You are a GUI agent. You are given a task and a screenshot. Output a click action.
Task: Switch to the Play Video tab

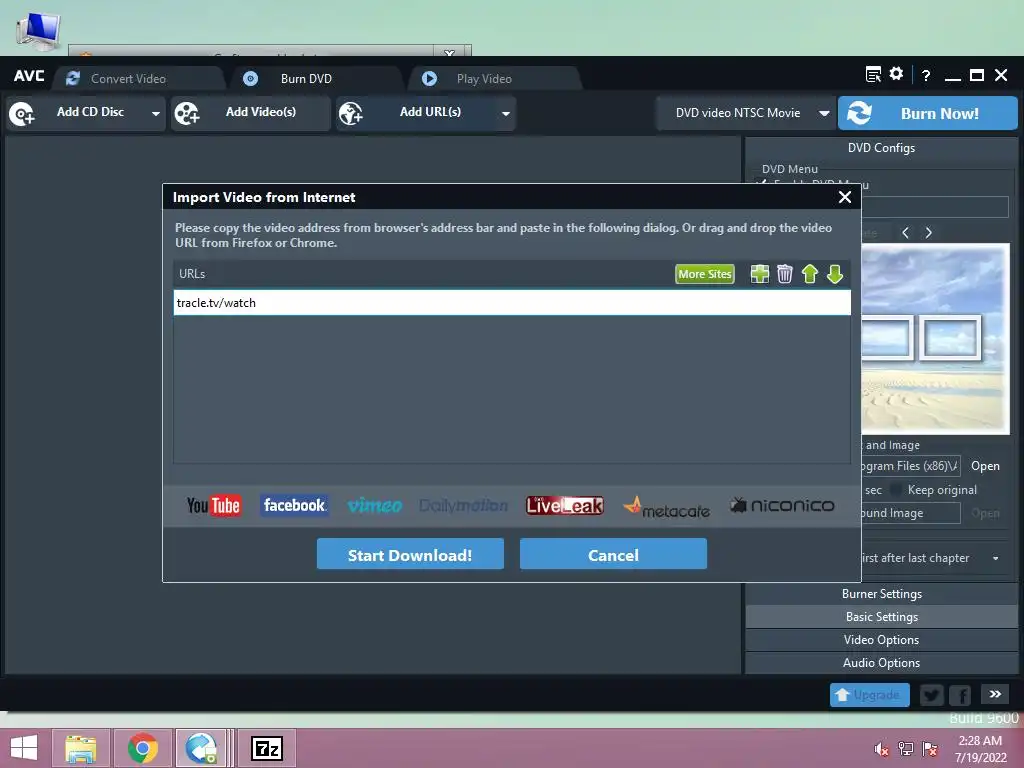(494, 78)
